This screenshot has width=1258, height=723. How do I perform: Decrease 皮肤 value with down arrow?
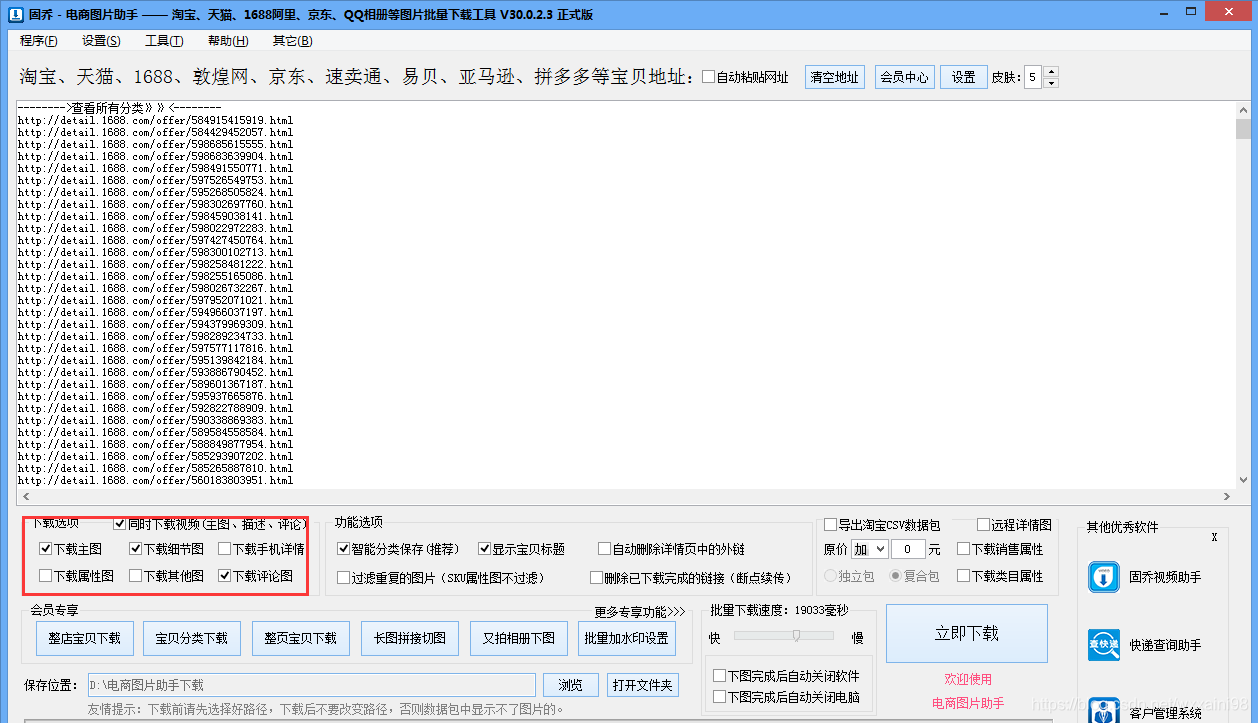pos(1050,83)
